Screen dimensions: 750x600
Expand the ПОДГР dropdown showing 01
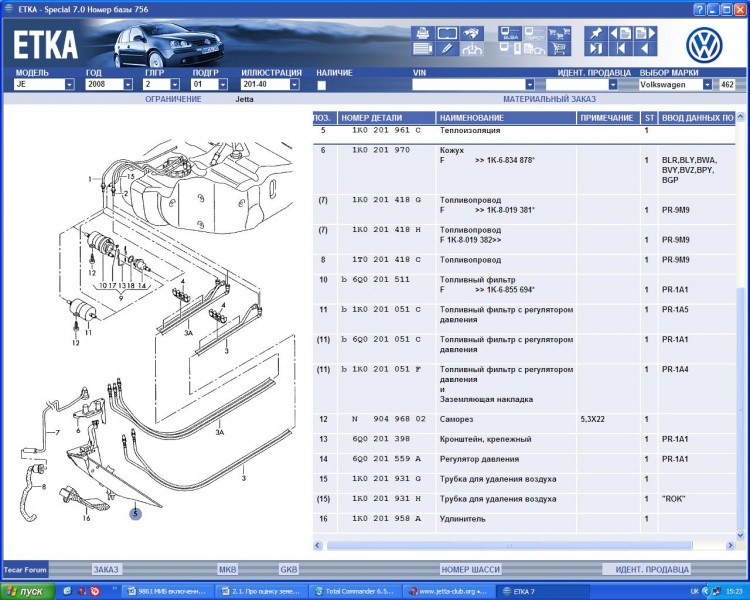click(223, 85)
